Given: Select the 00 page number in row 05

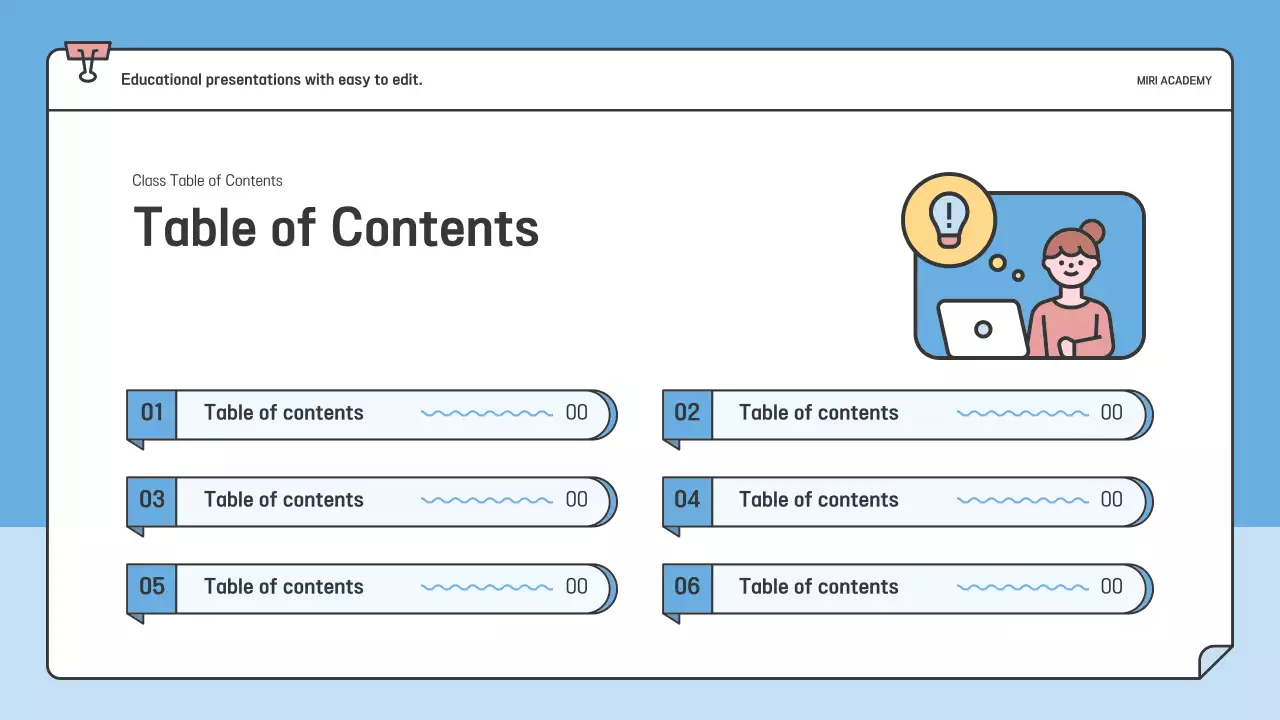Looking at the screenshot, I should [577, 587].
